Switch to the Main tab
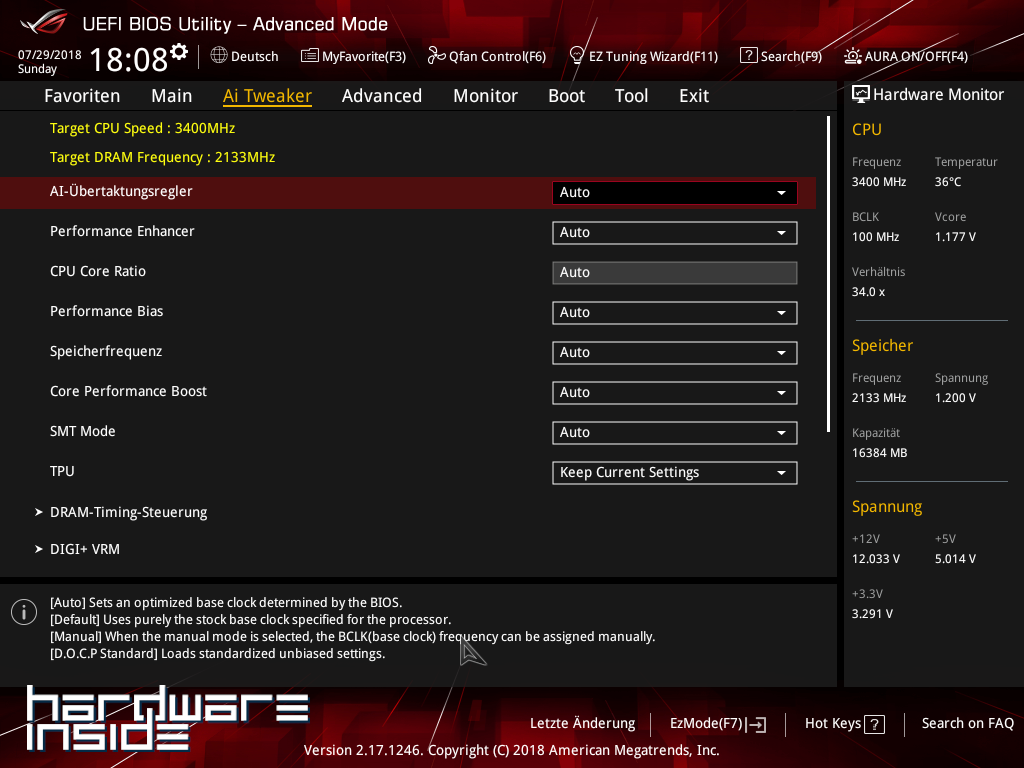The image size is (1024, 768). 172,96
